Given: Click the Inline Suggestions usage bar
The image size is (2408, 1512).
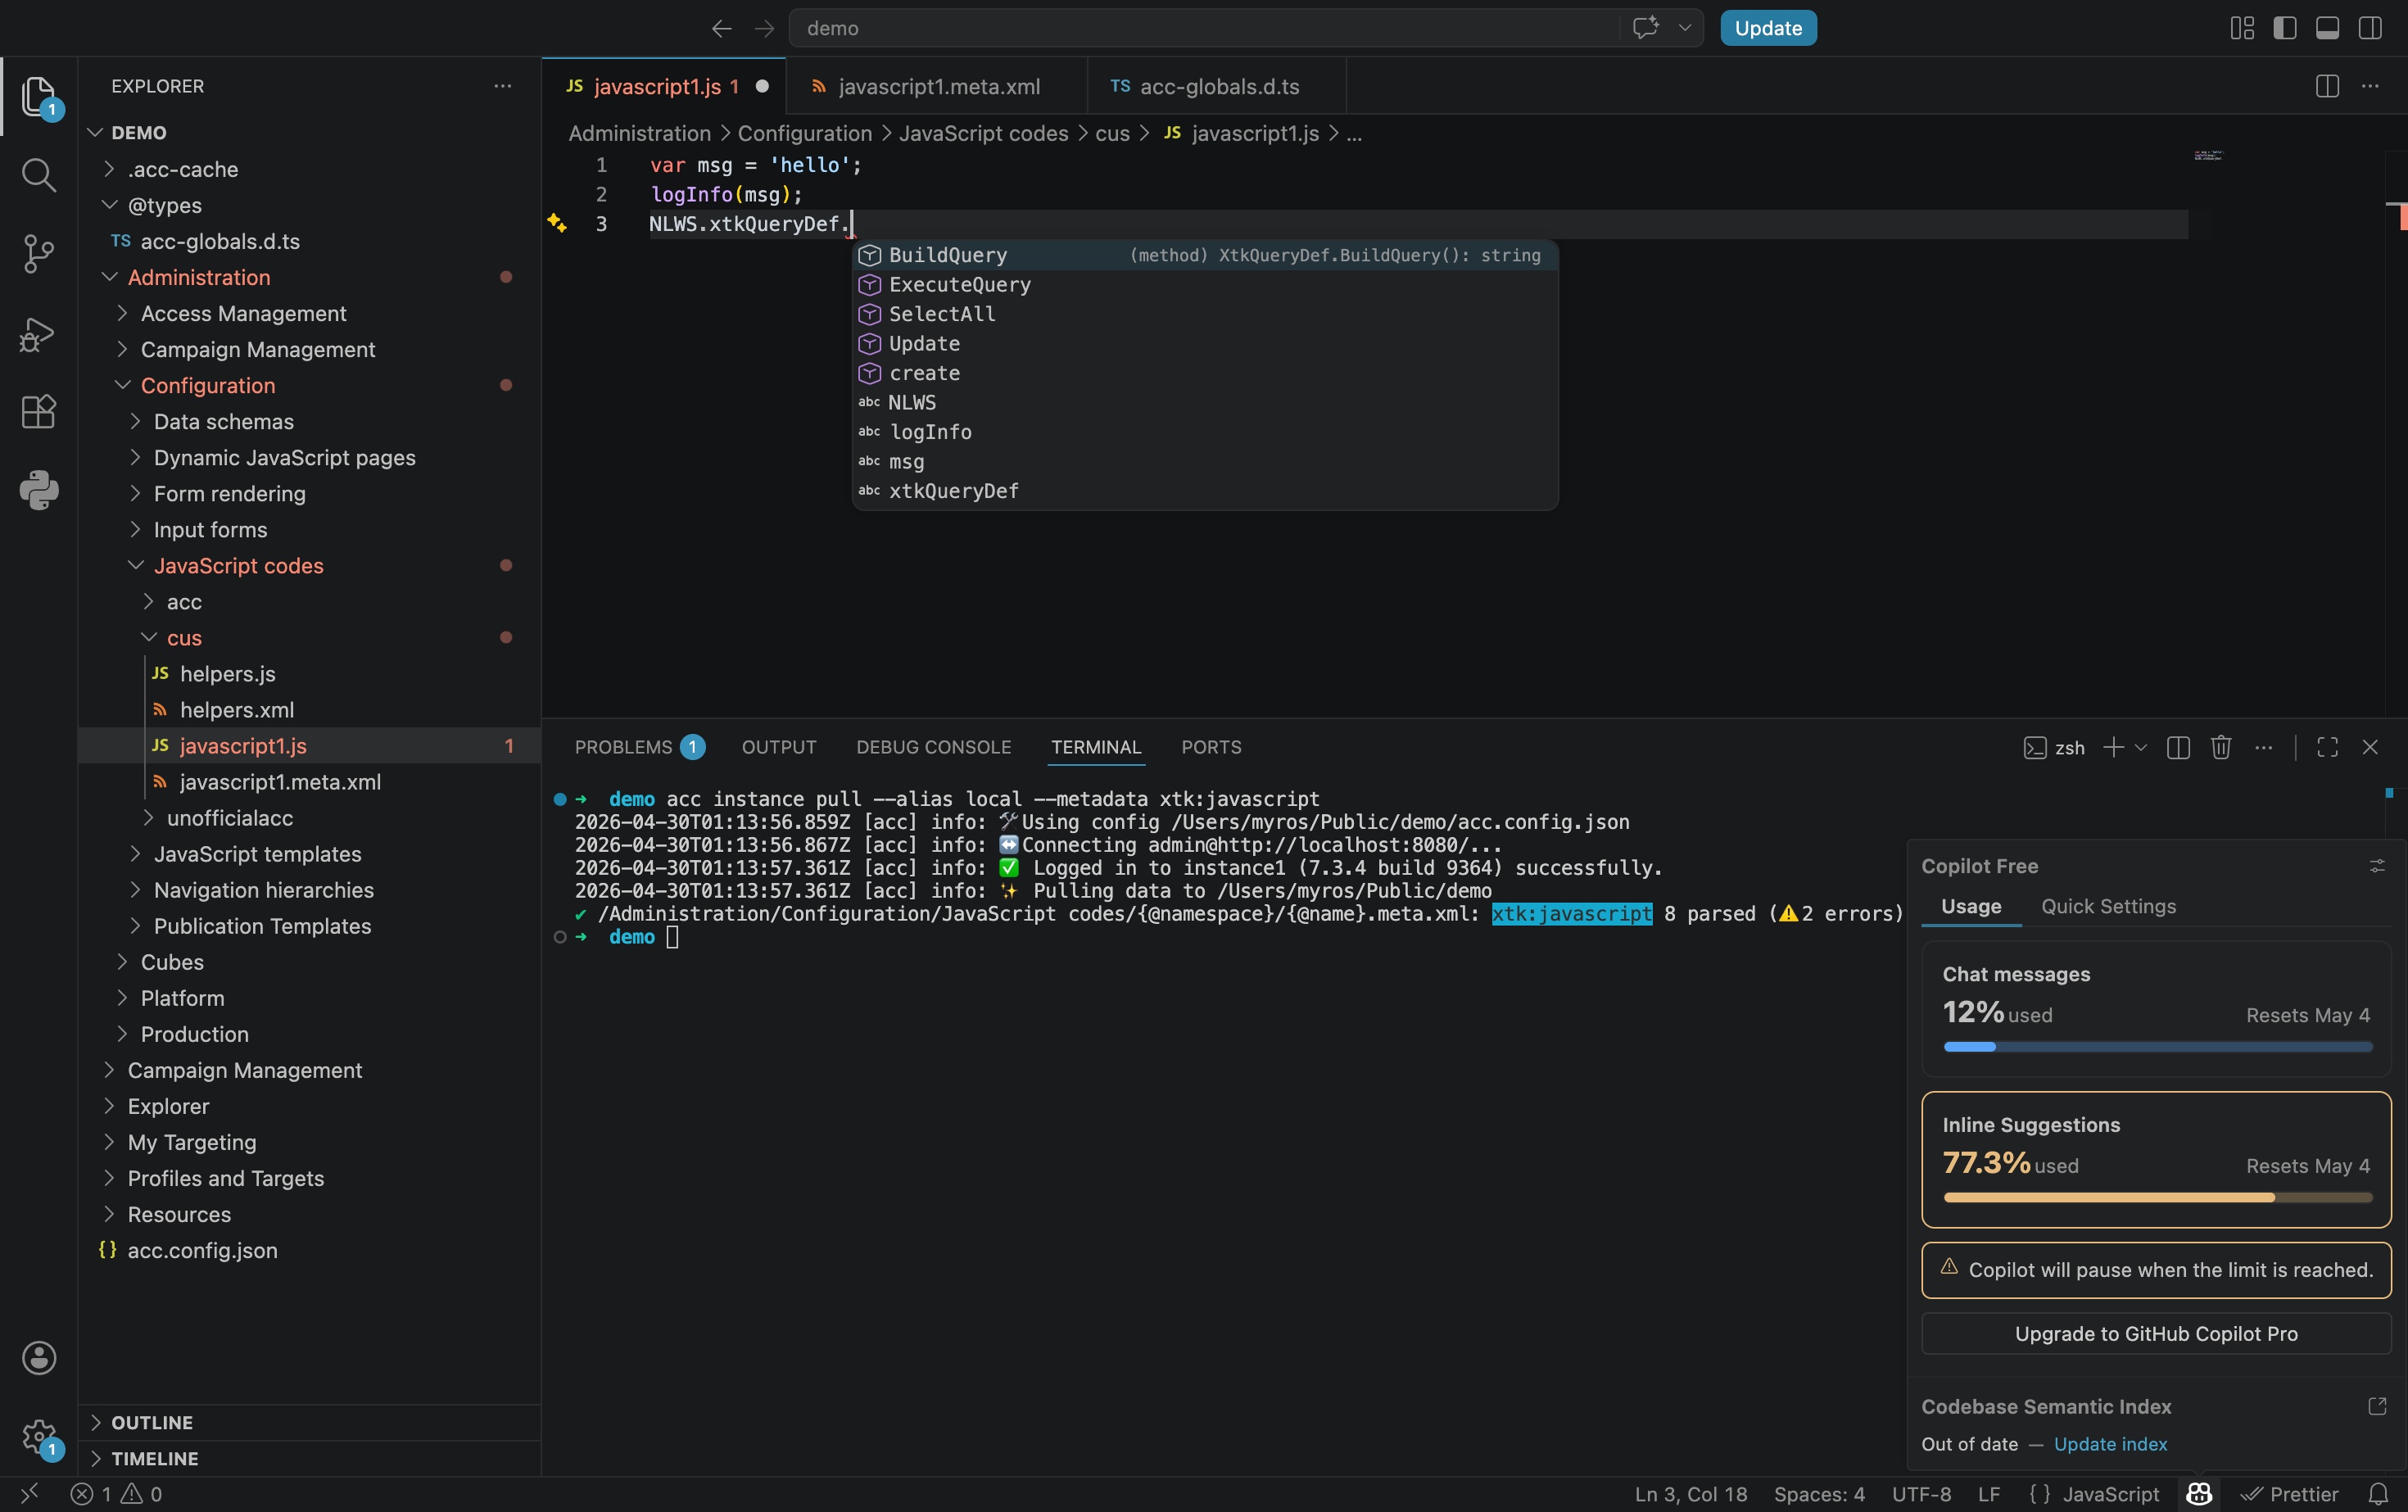Looking at the screenshot, I should click(2157, 1197).
